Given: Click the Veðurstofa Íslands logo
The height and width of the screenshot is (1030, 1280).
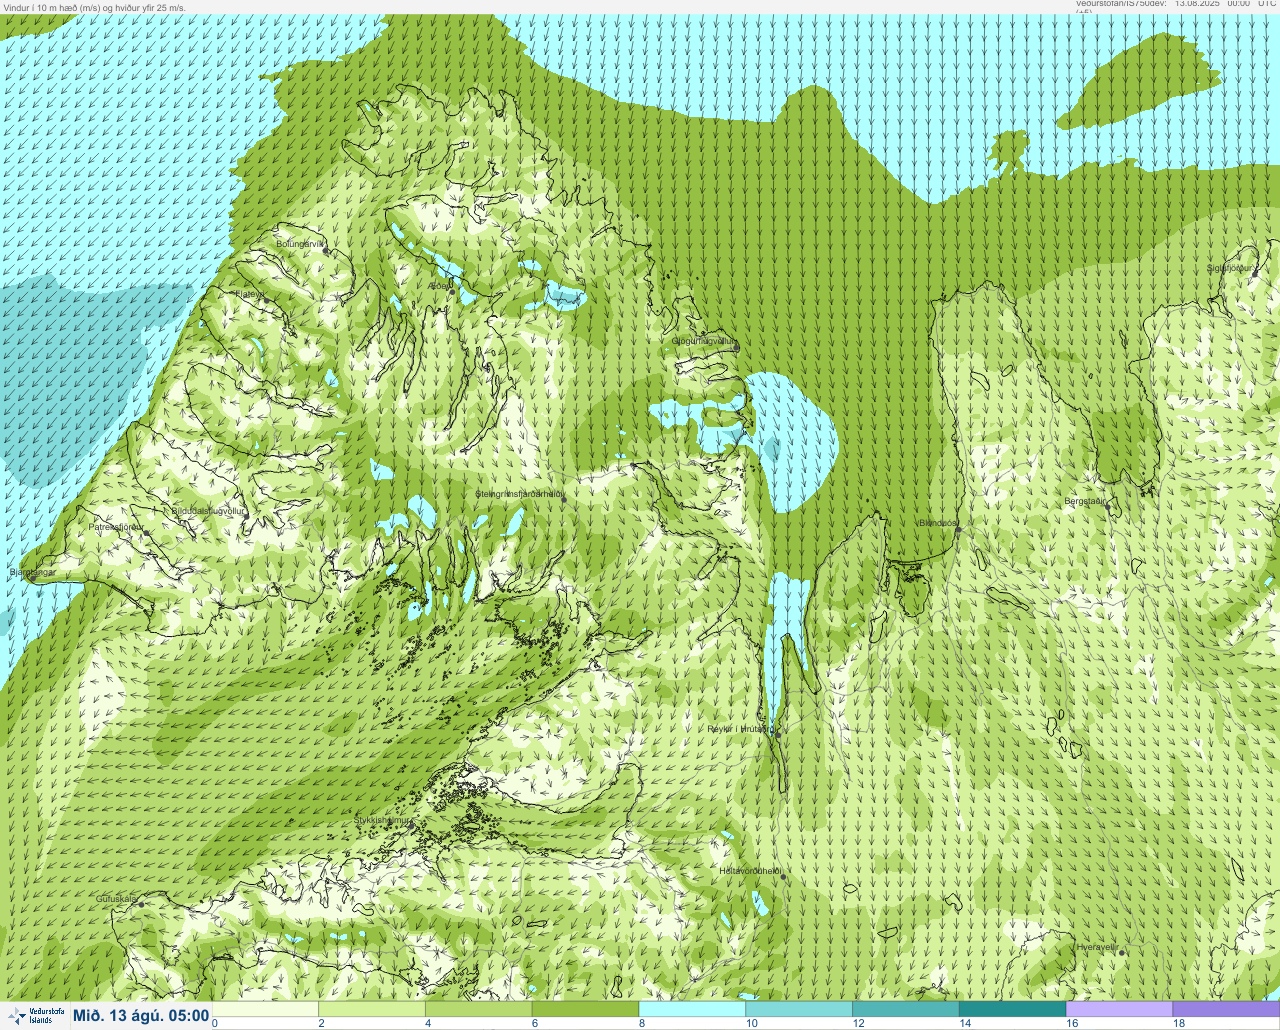Looking at the screenshot, I should [34, 1016].
